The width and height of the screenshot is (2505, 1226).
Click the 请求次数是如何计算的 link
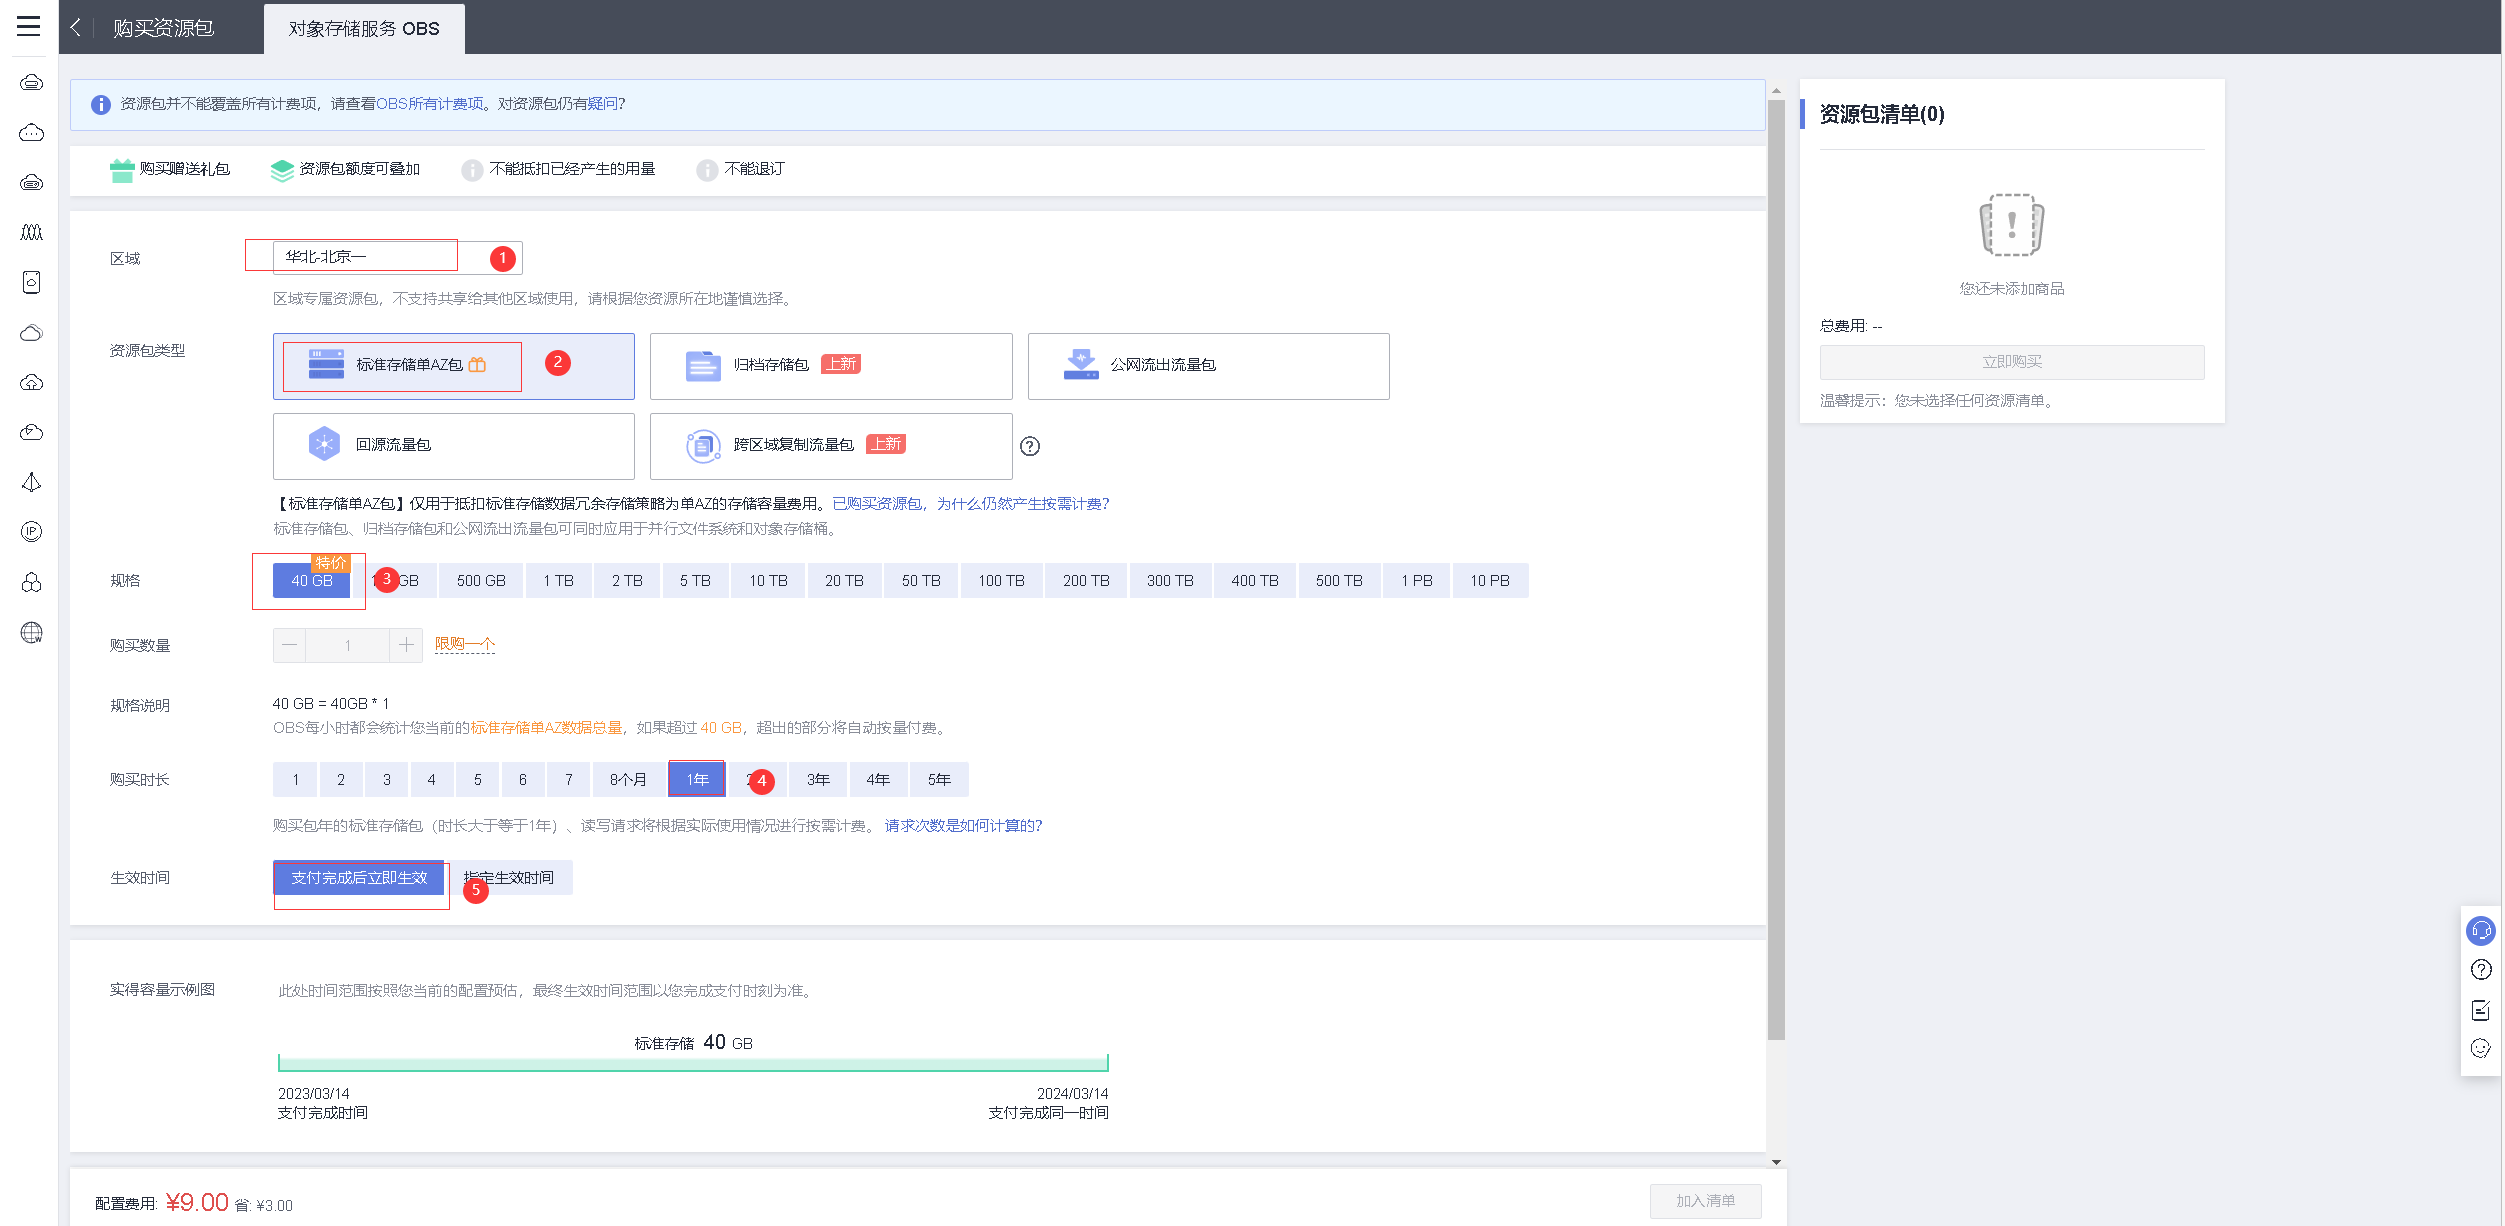(x=963, y=826)
